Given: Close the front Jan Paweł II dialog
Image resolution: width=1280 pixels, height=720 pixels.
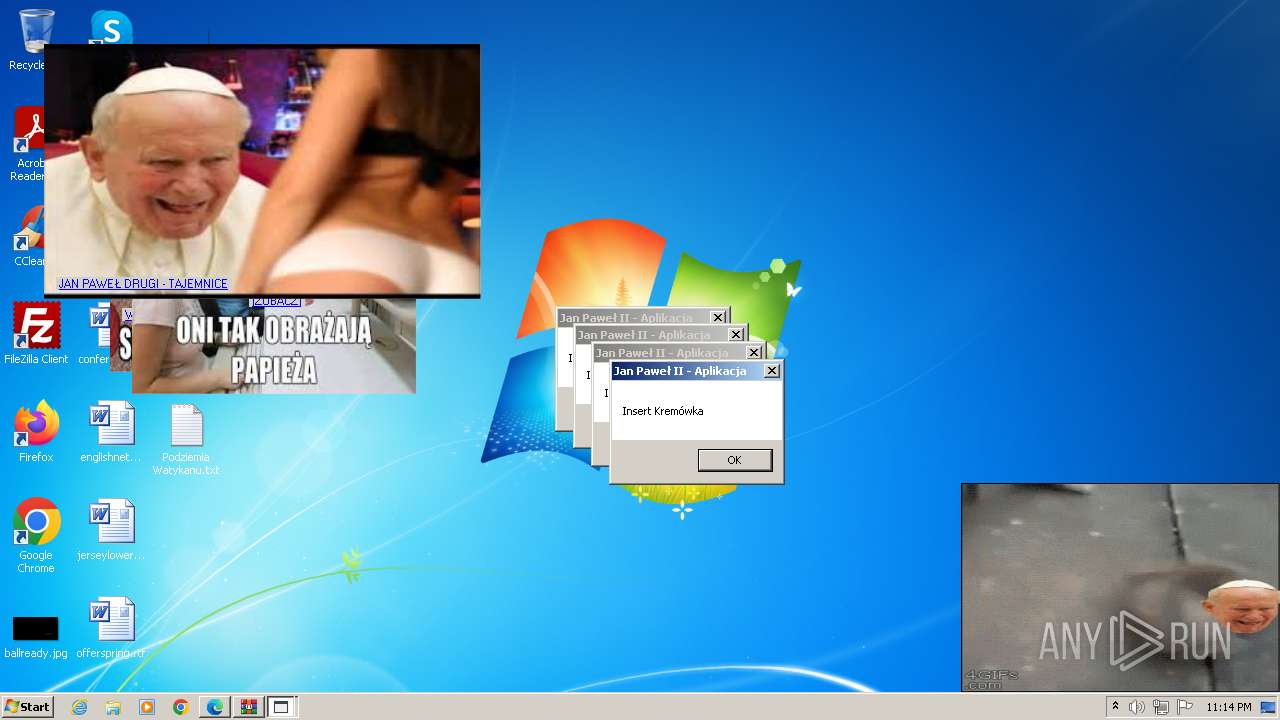Looking at the screenshot, I should click(772, 371).
